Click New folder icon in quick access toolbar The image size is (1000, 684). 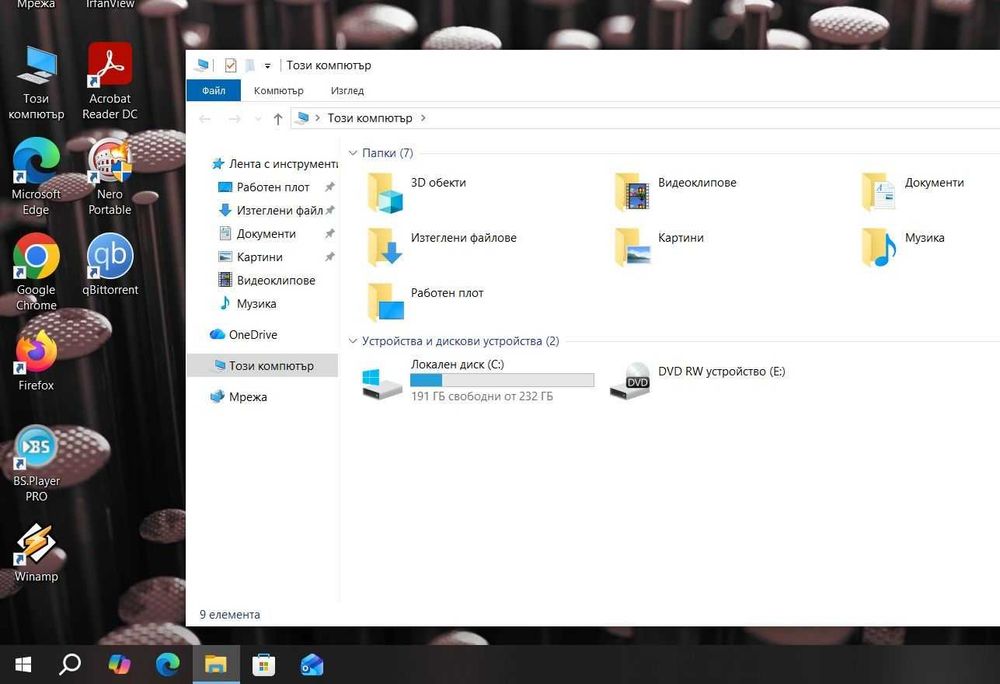coord(250,65)
